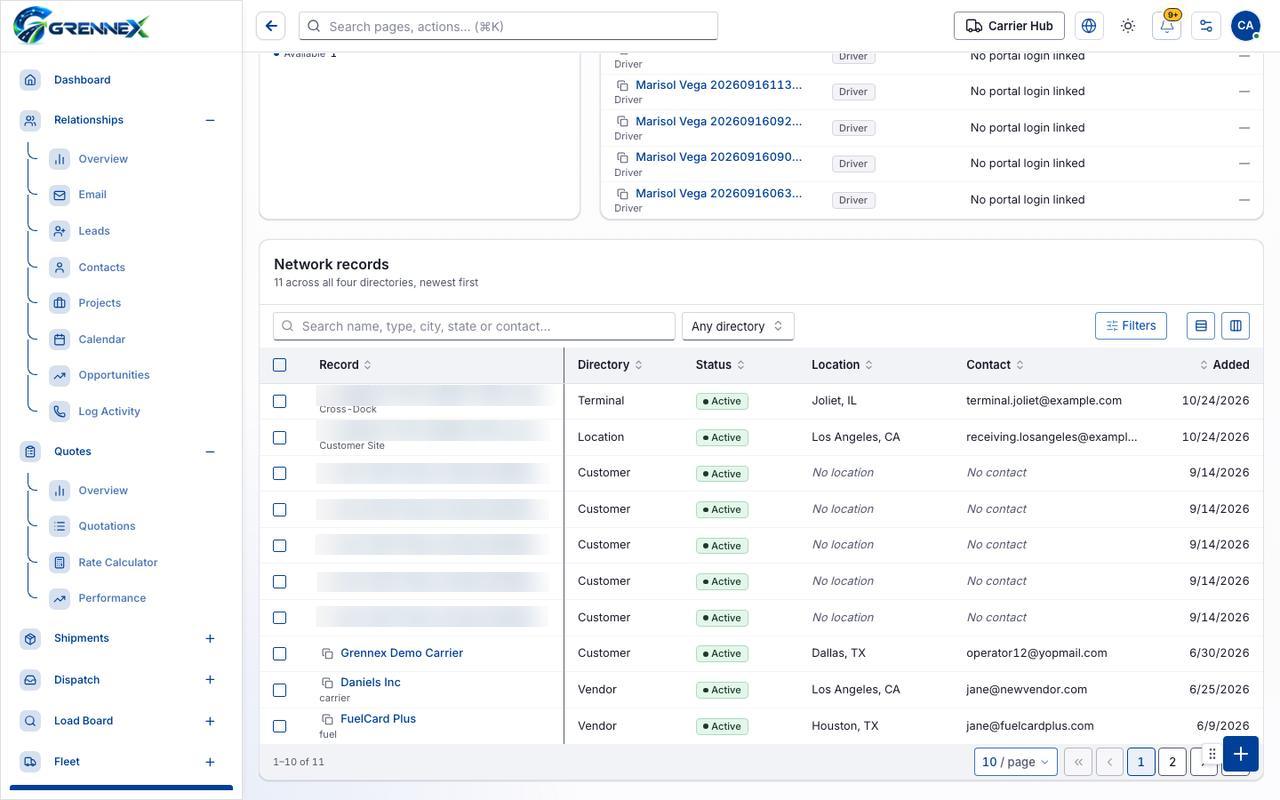
Task: Focus the Search pages, actions field
Action: (508, 26)
